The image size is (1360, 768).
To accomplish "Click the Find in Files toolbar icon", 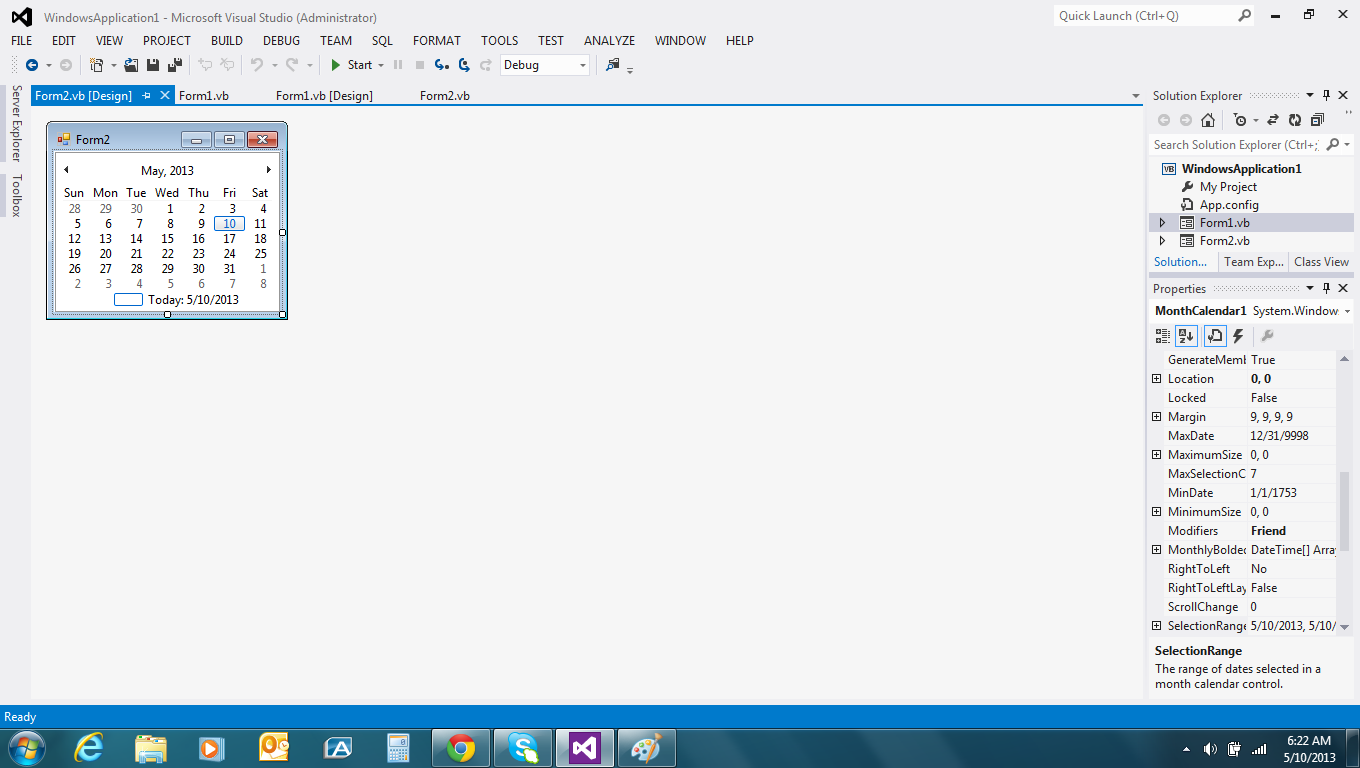I will coord(613,65).
